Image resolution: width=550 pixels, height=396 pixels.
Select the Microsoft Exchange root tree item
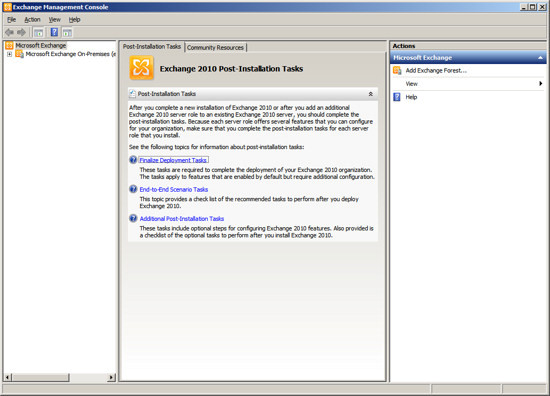click(41, 45)
